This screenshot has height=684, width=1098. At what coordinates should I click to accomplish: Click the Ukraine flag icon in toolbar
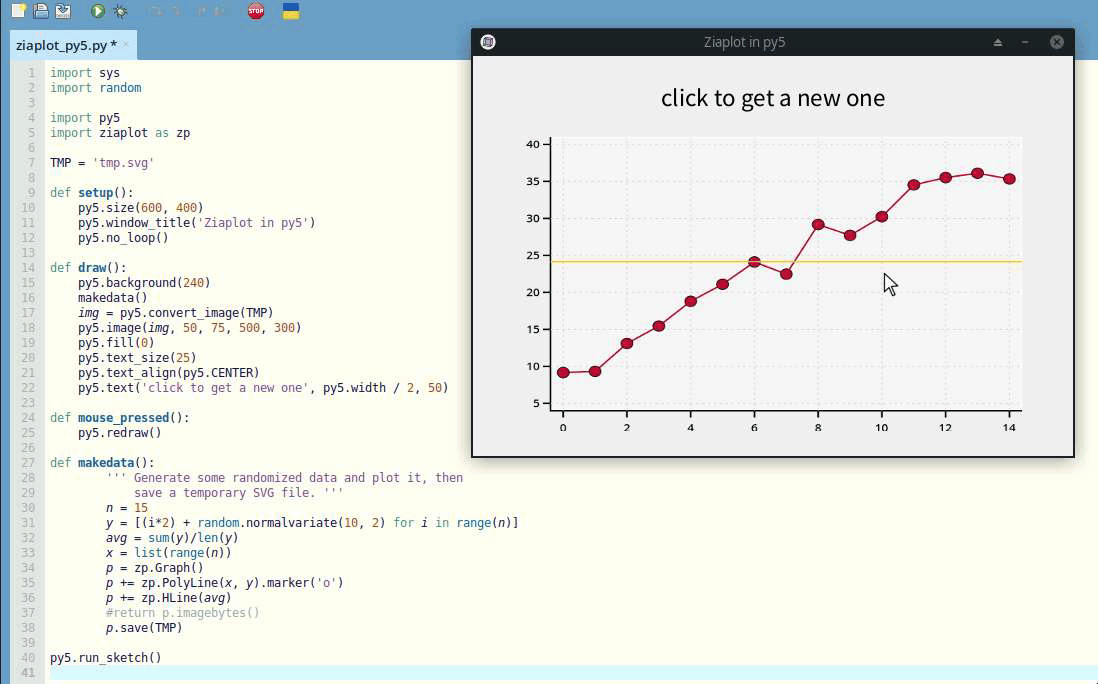tap(291, 11)
